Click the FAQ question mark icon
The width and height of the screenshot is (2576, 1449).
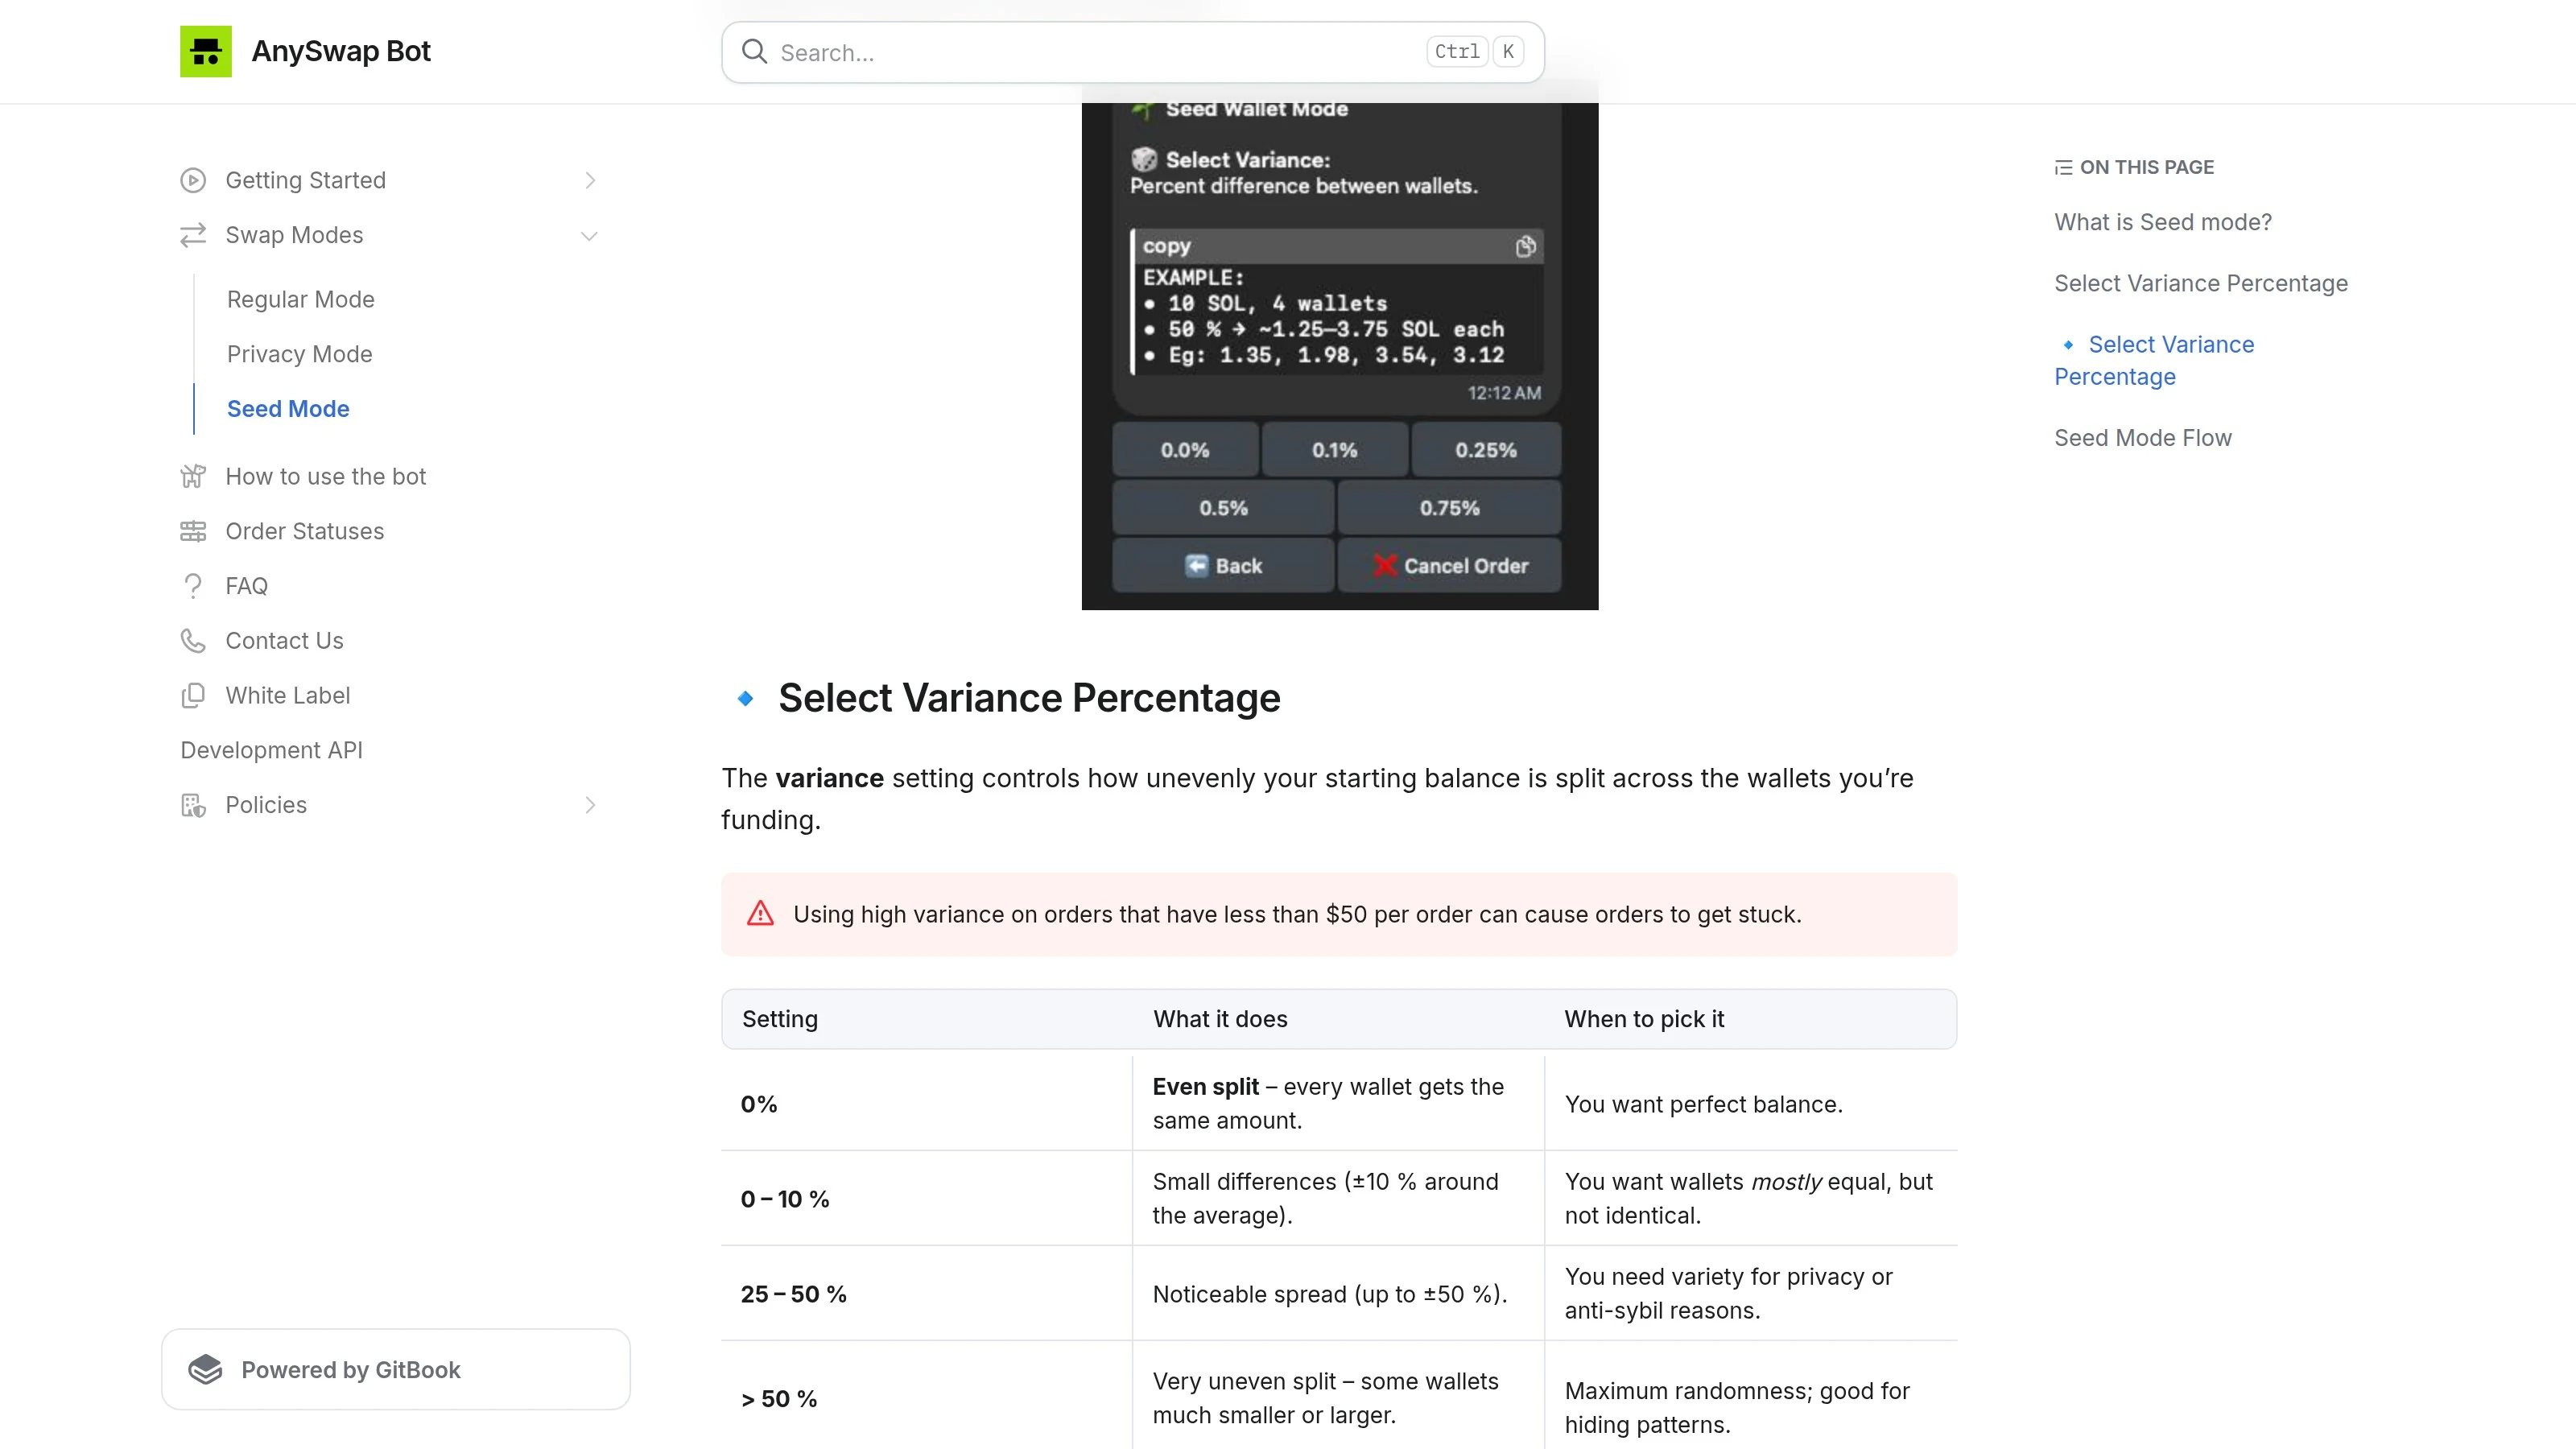point(193,586)
